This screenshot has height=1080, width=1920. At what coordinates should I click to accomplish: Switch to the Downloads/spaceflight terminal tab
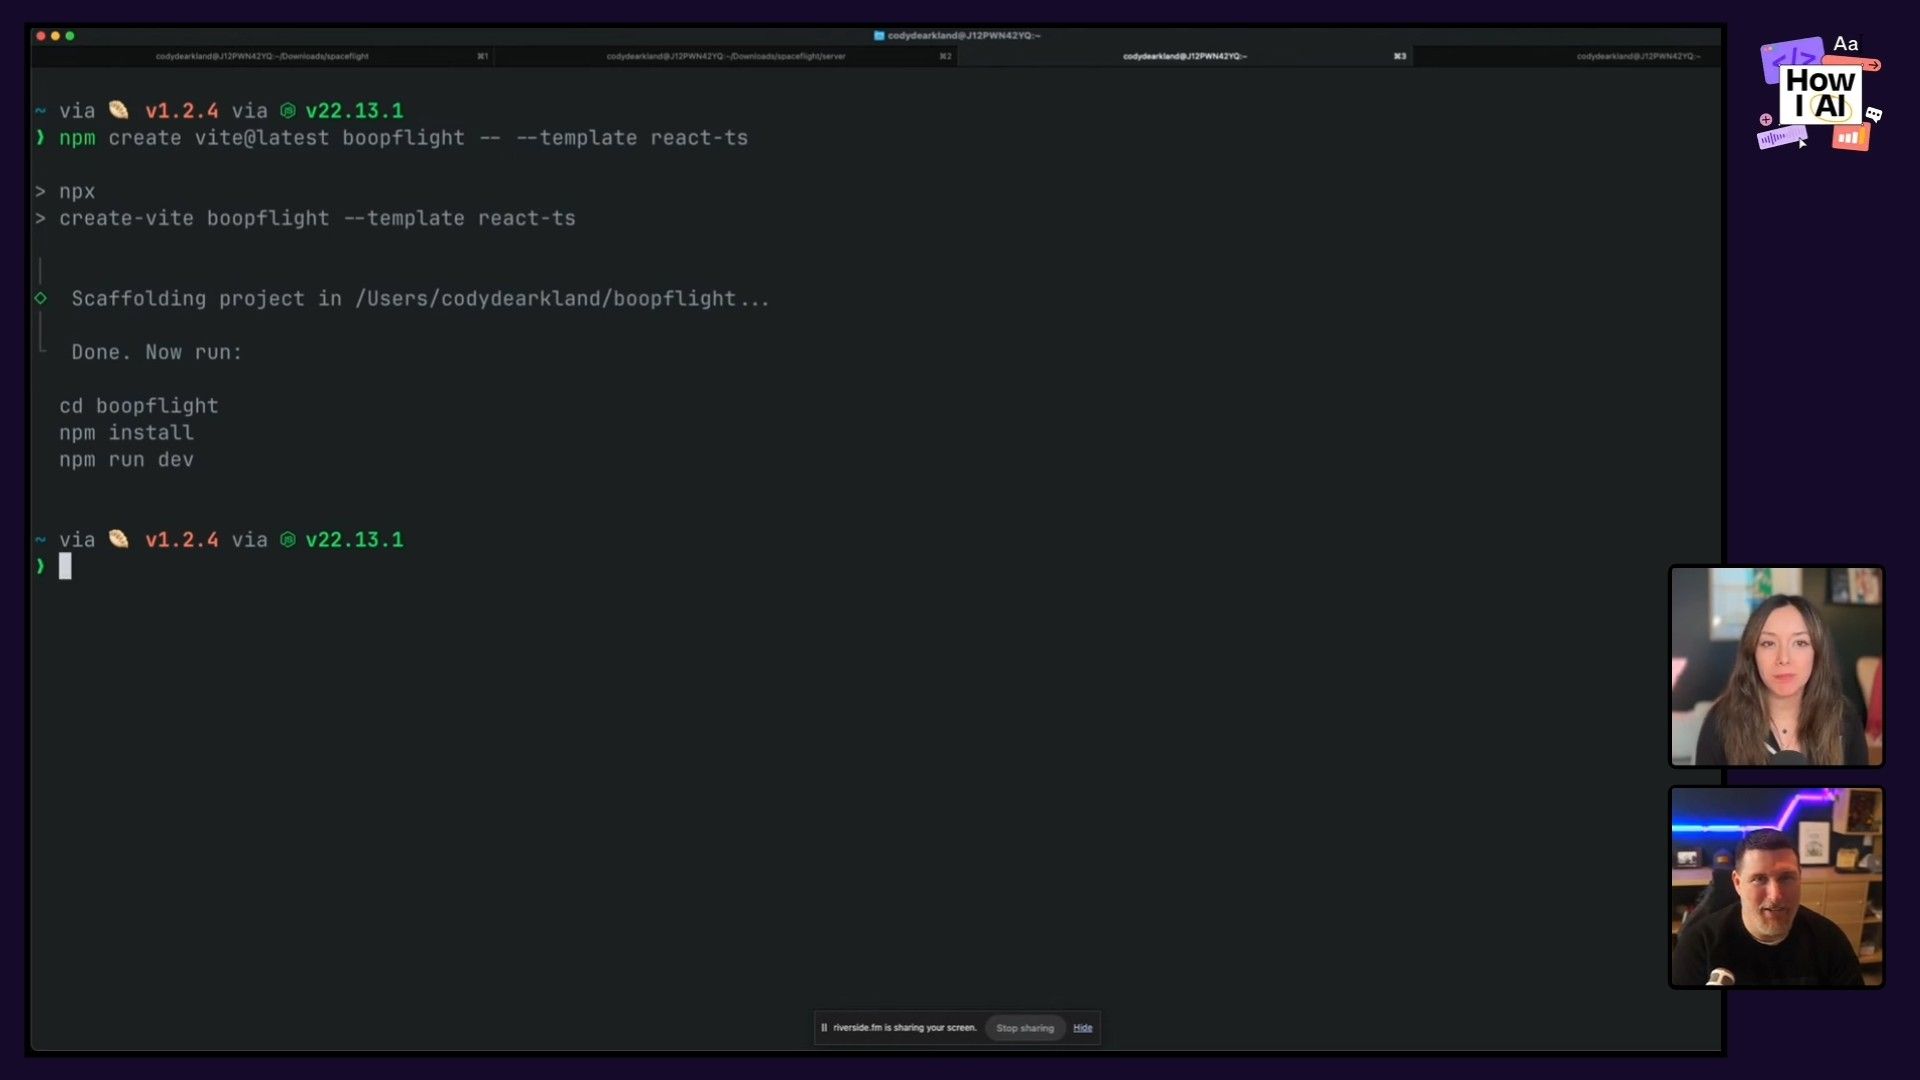(262, 57)
